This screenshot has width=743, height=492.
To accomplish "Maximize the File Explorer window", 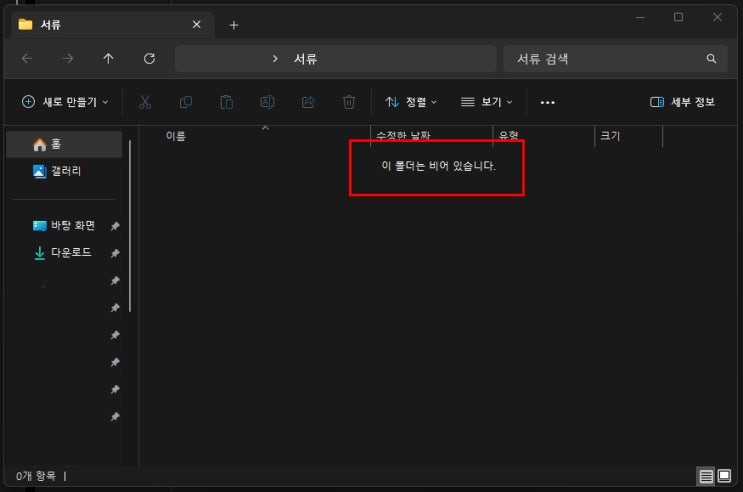I will (x=679, y=18).
